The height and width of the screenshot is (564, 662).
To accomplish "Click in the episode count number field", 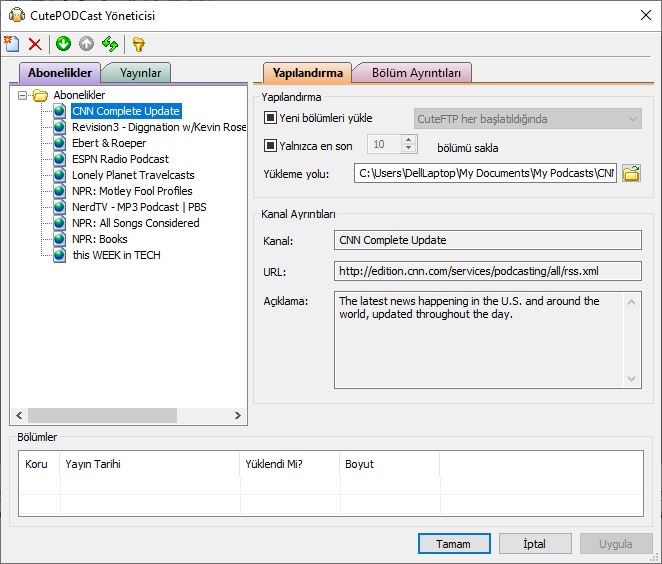I will click(x=384, y=144).
